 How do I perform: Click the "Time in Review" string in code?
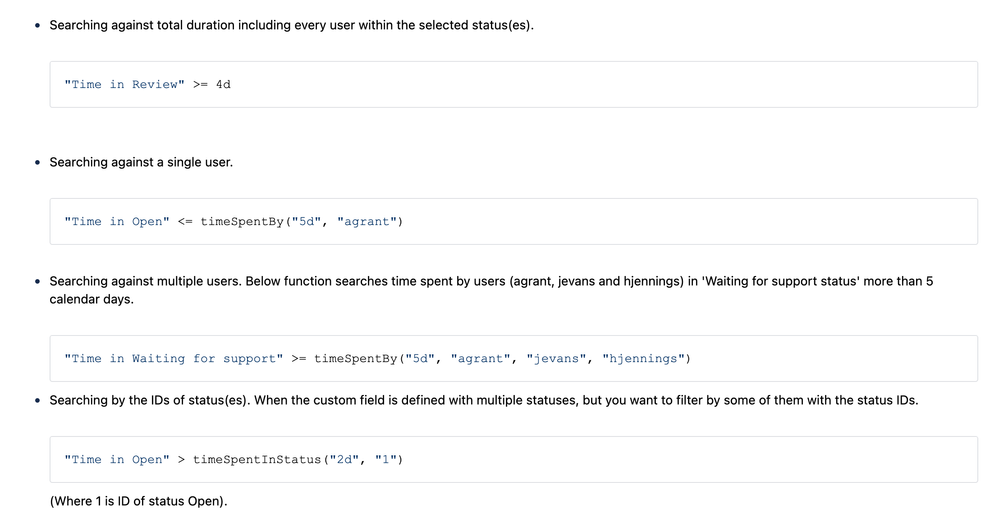coord(124,84)
